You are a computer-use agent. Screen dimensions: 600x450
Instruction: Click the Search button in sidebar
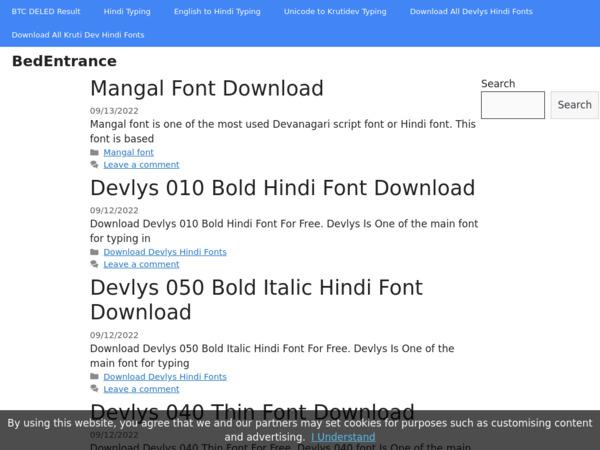coord(574,105)
